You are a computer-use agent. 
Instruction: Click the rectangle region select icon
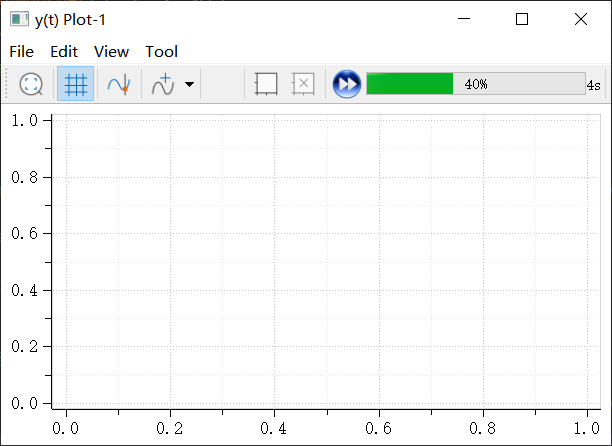(x=265, y=84)
